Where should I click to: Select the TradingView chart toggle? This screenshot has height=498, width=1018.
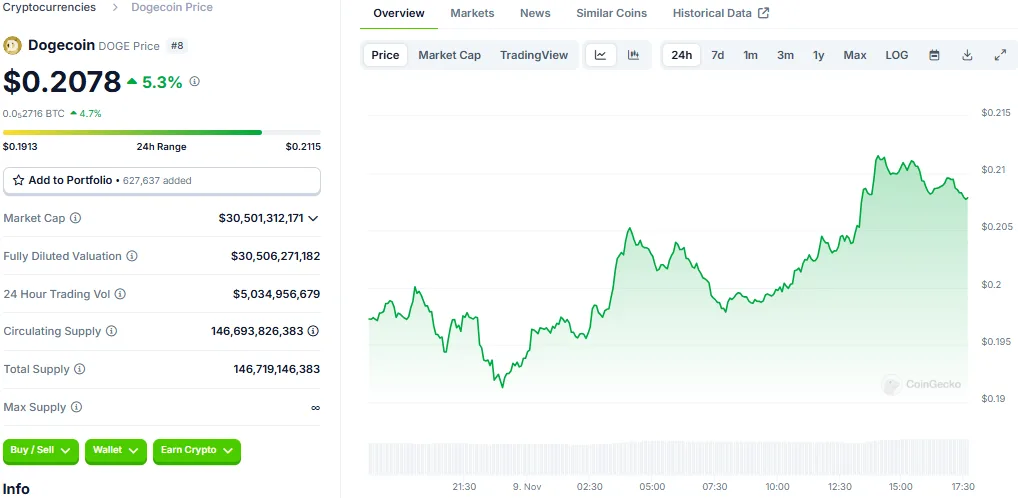534,55
